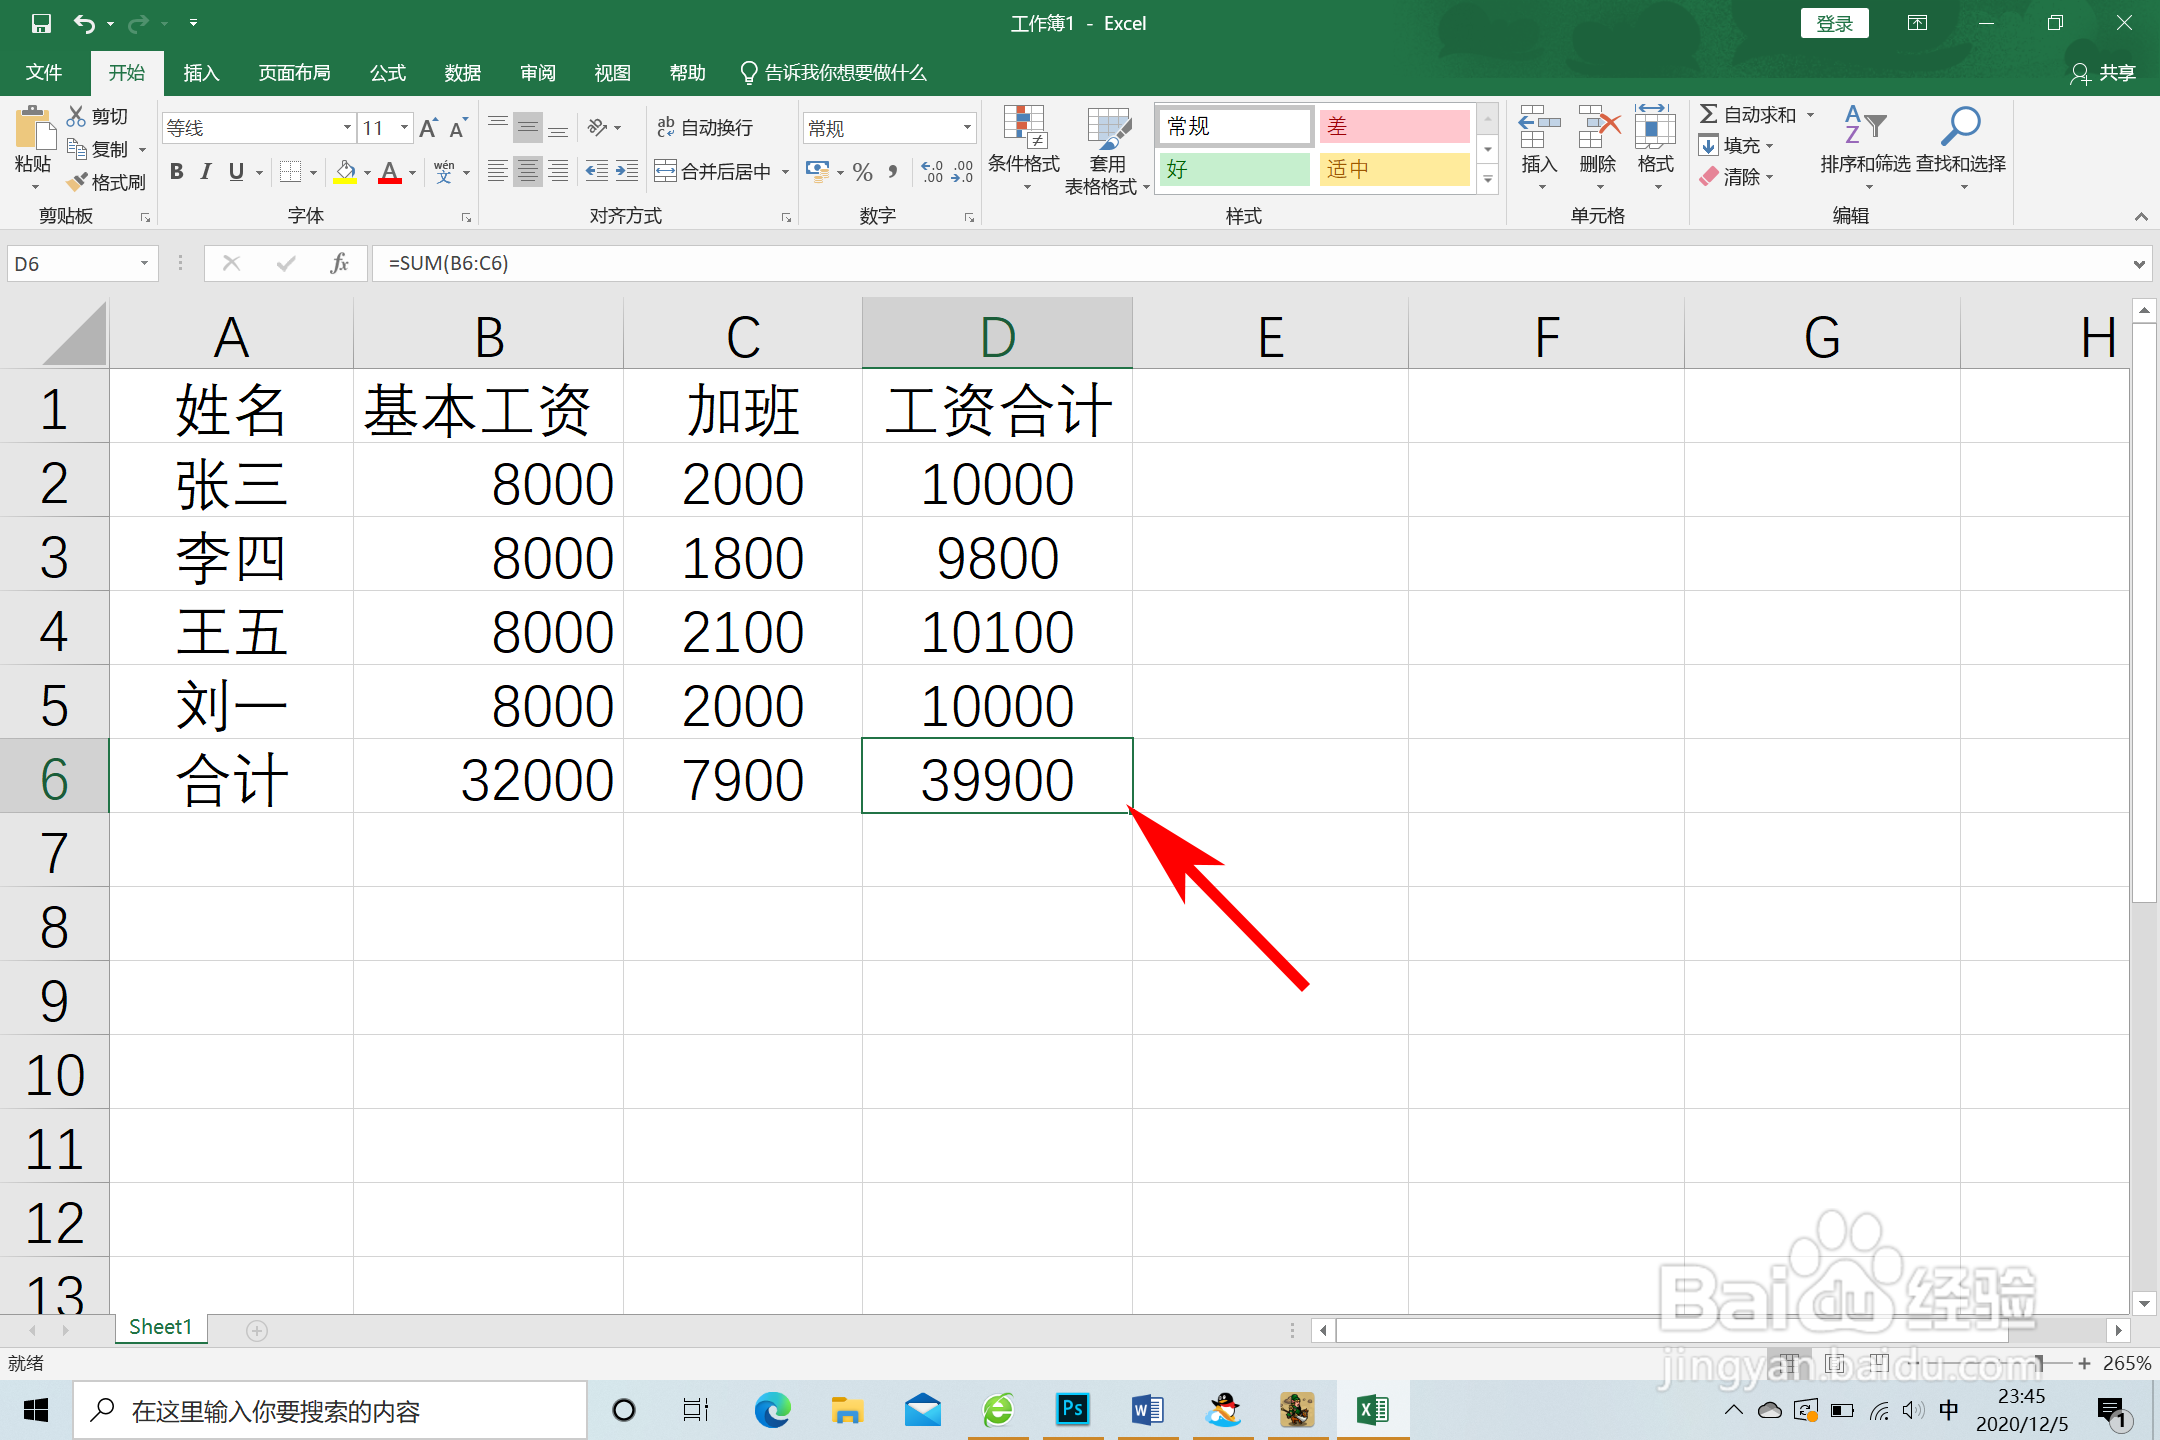Click the increase decimal icon
Image resolution: width=2160 pixels, height=1440 pixels.
click(932, 172)
